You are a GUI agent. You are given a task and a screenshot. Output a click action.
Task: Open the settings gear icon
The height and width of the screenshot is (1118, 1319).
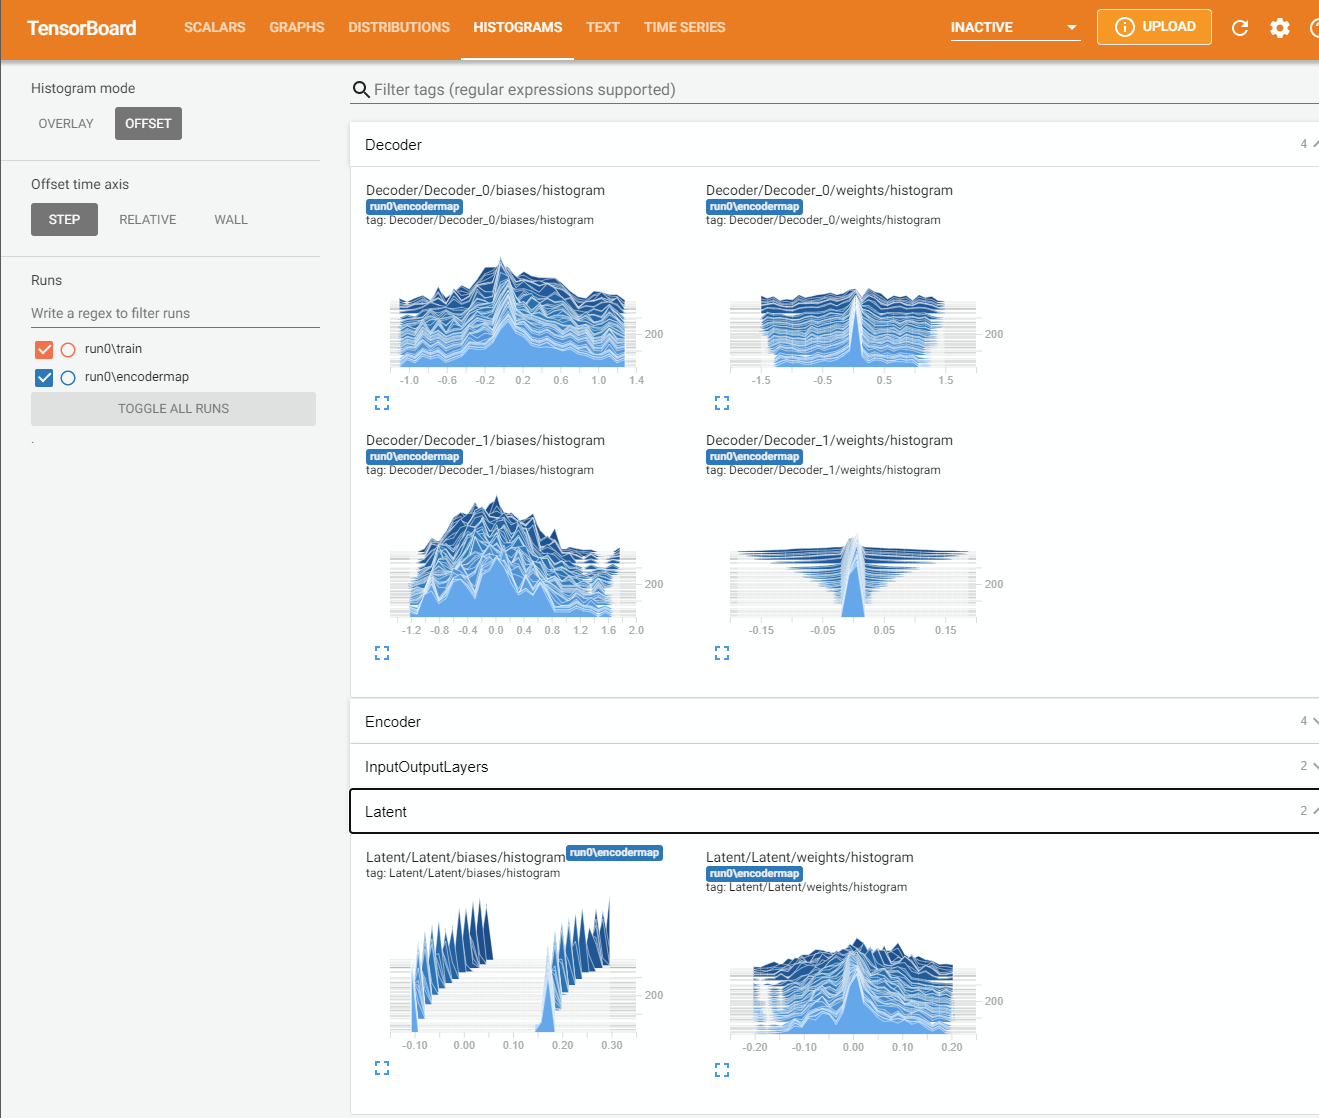click(1280, 28)
